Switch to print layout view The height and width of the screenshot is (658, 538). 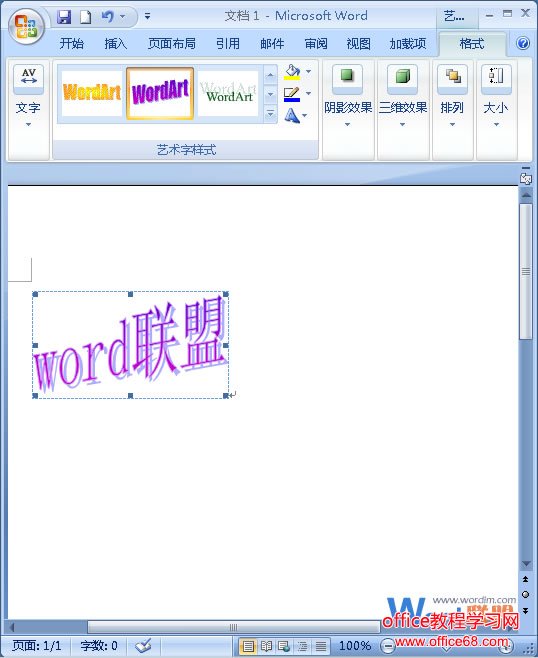248,646
